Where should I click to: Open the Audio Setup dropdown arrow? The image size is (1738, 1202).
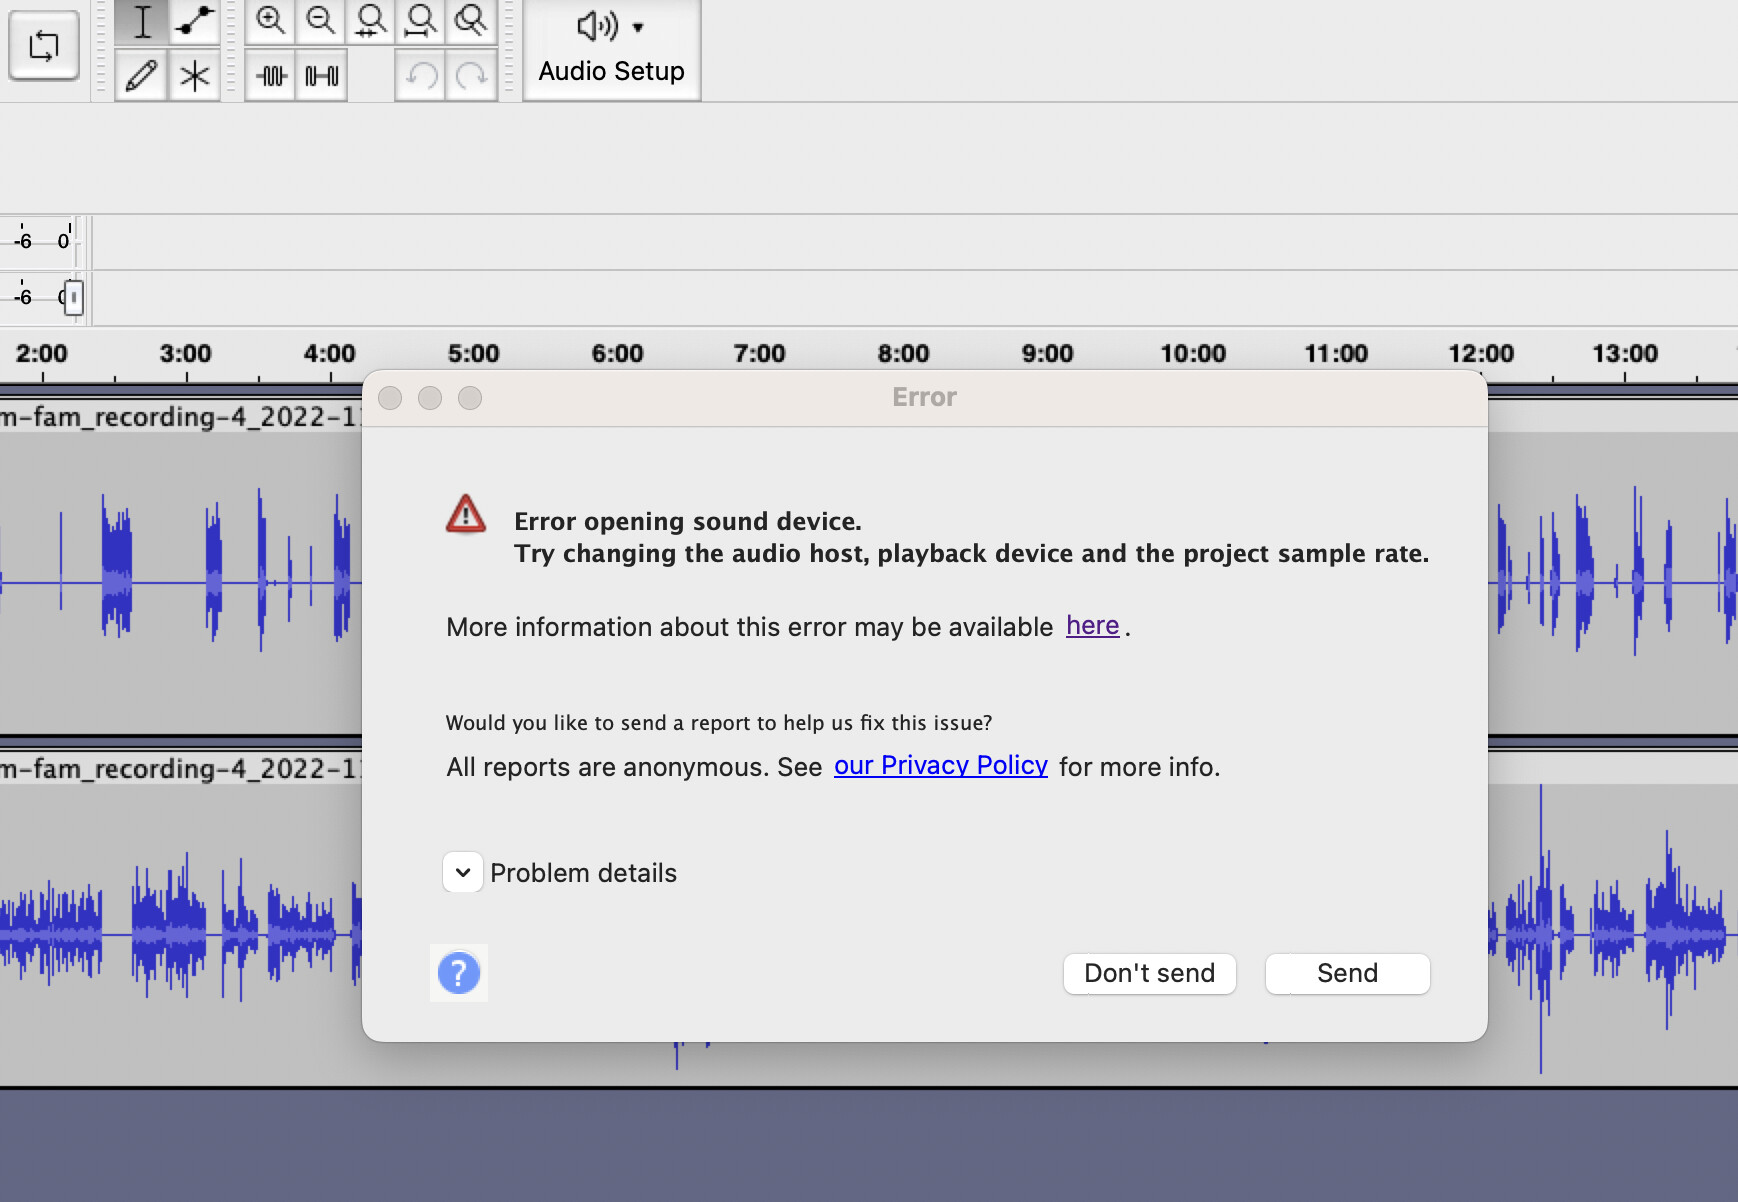[638, 29]
